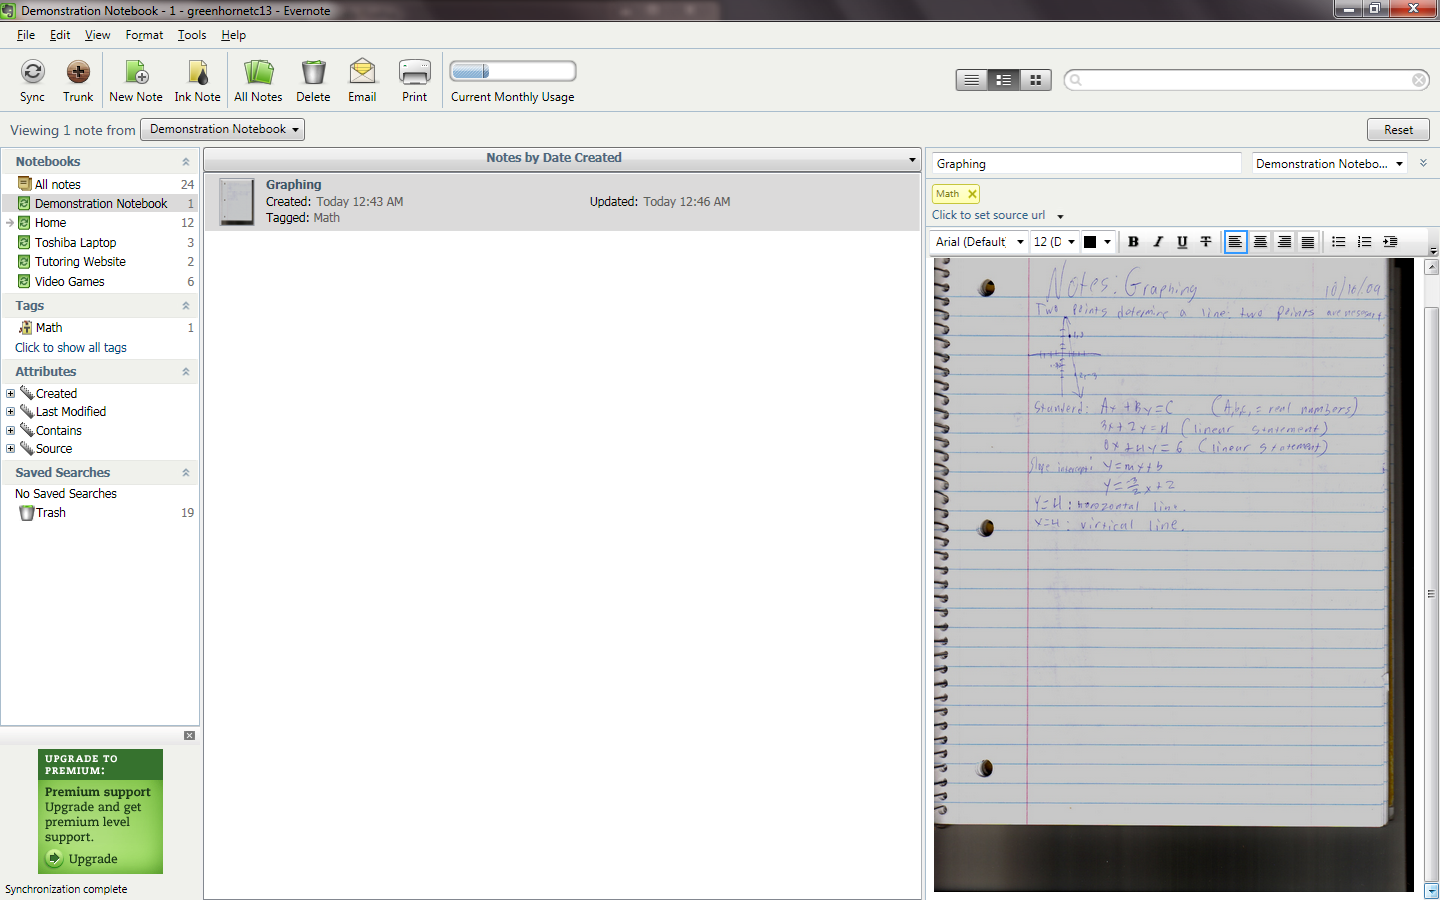
Task: Create an Ink Note
Action: pos(198,80)
